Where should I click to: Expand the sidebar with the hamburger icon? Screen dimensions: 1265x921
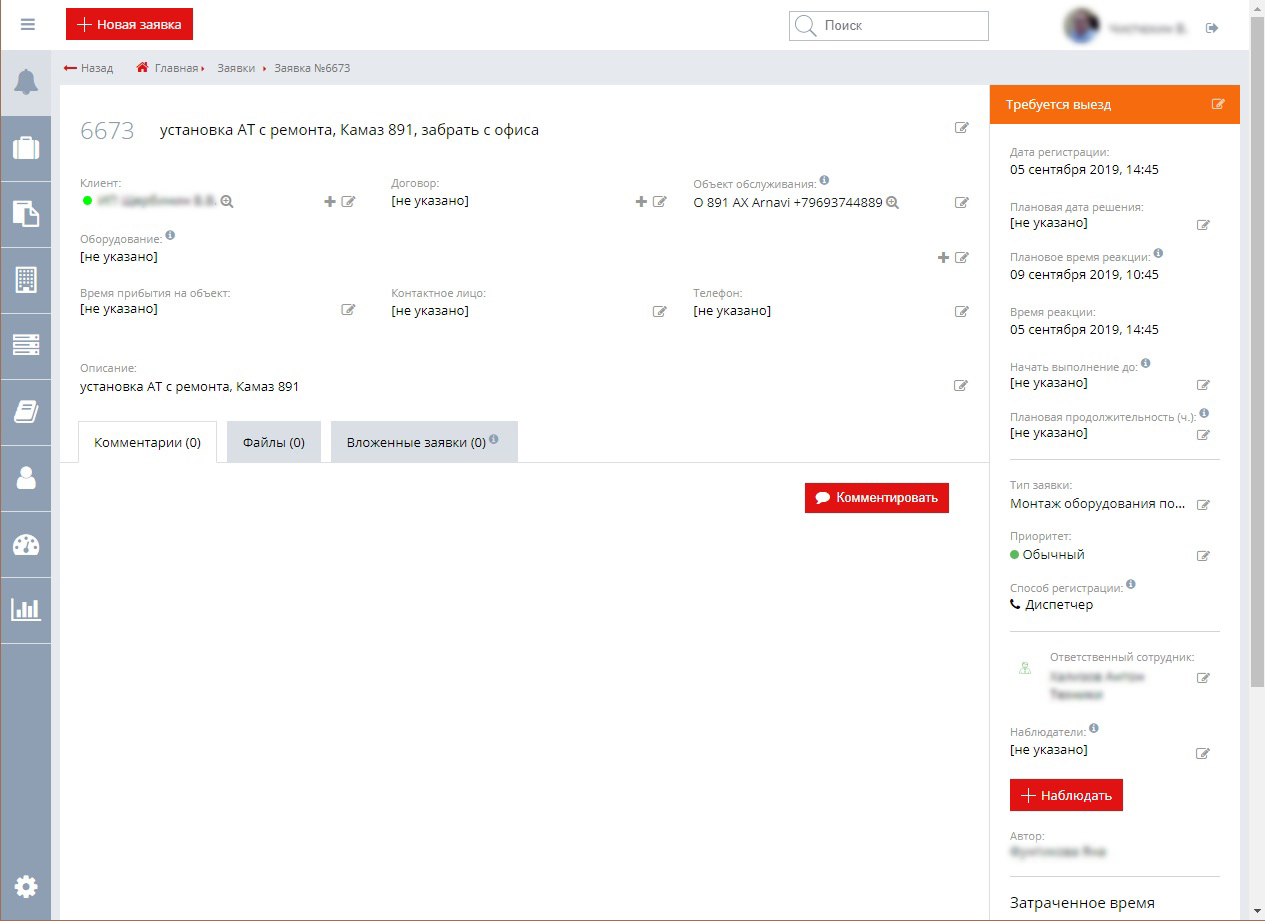coord(27,24)
